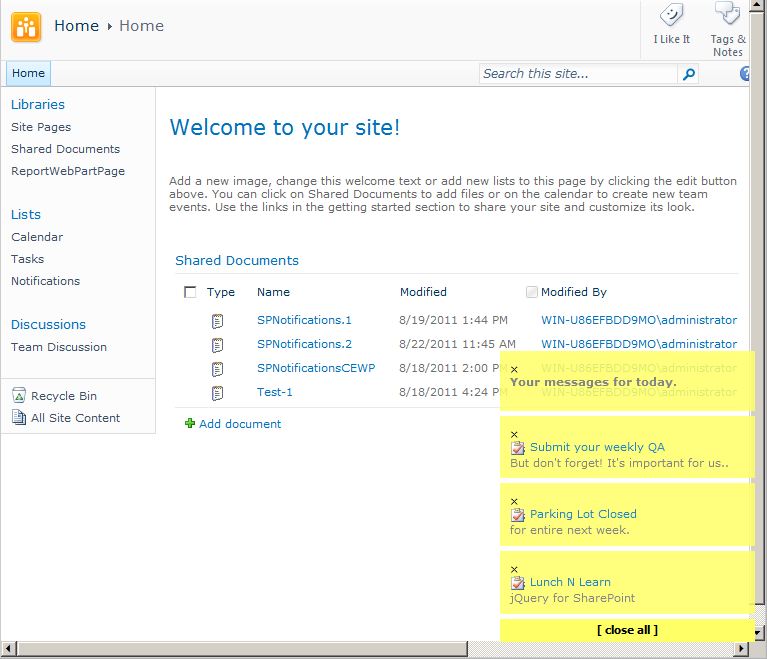Select the Home tab
The image size is (767, 659).
[28, 73]
